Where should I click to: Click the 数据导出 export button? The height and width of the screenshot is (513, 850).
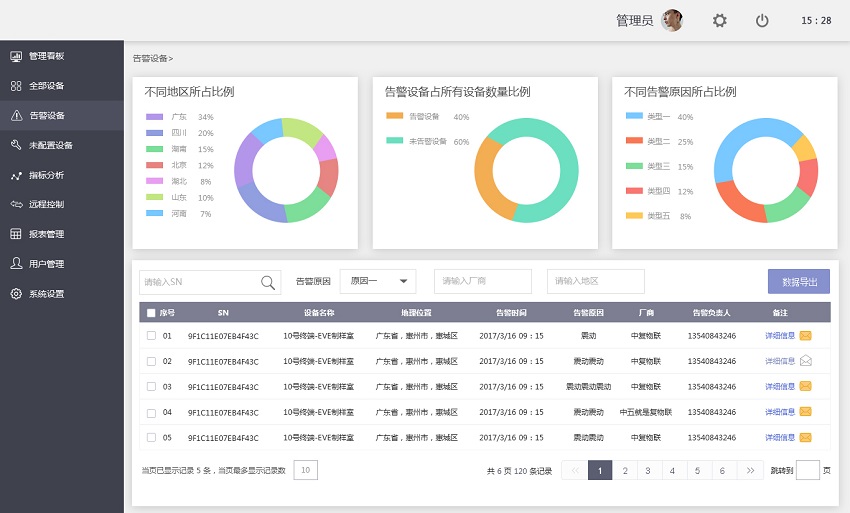(x=799, y=281)
